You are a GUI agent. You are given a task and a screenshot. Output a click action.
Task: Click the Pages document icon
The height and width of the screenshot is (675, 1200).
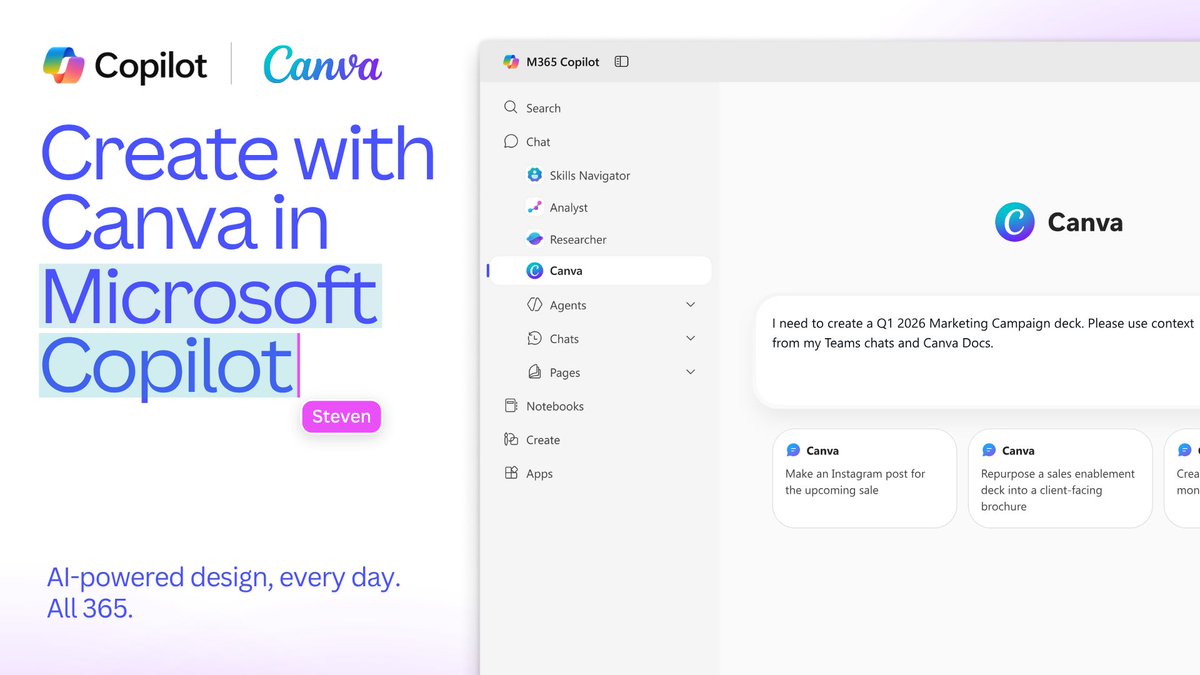point(534,372)
